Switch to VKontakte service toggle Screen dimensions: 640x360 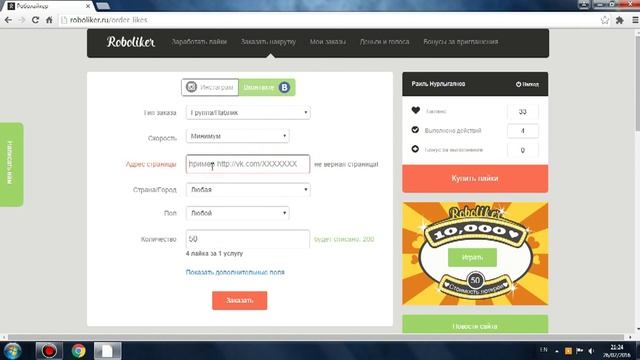(x=267, y=87)
